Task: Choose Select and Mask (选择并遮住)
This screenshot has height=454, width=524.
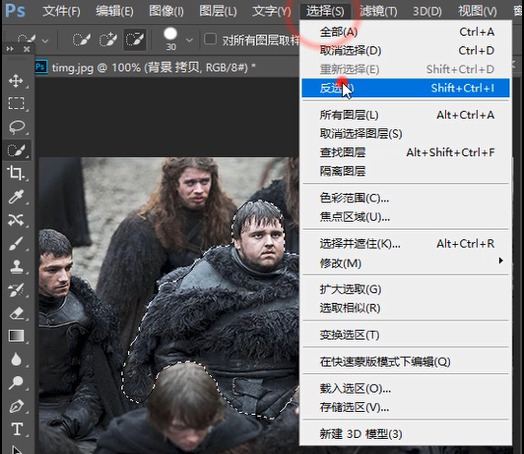Action: (x=406, y=244)
